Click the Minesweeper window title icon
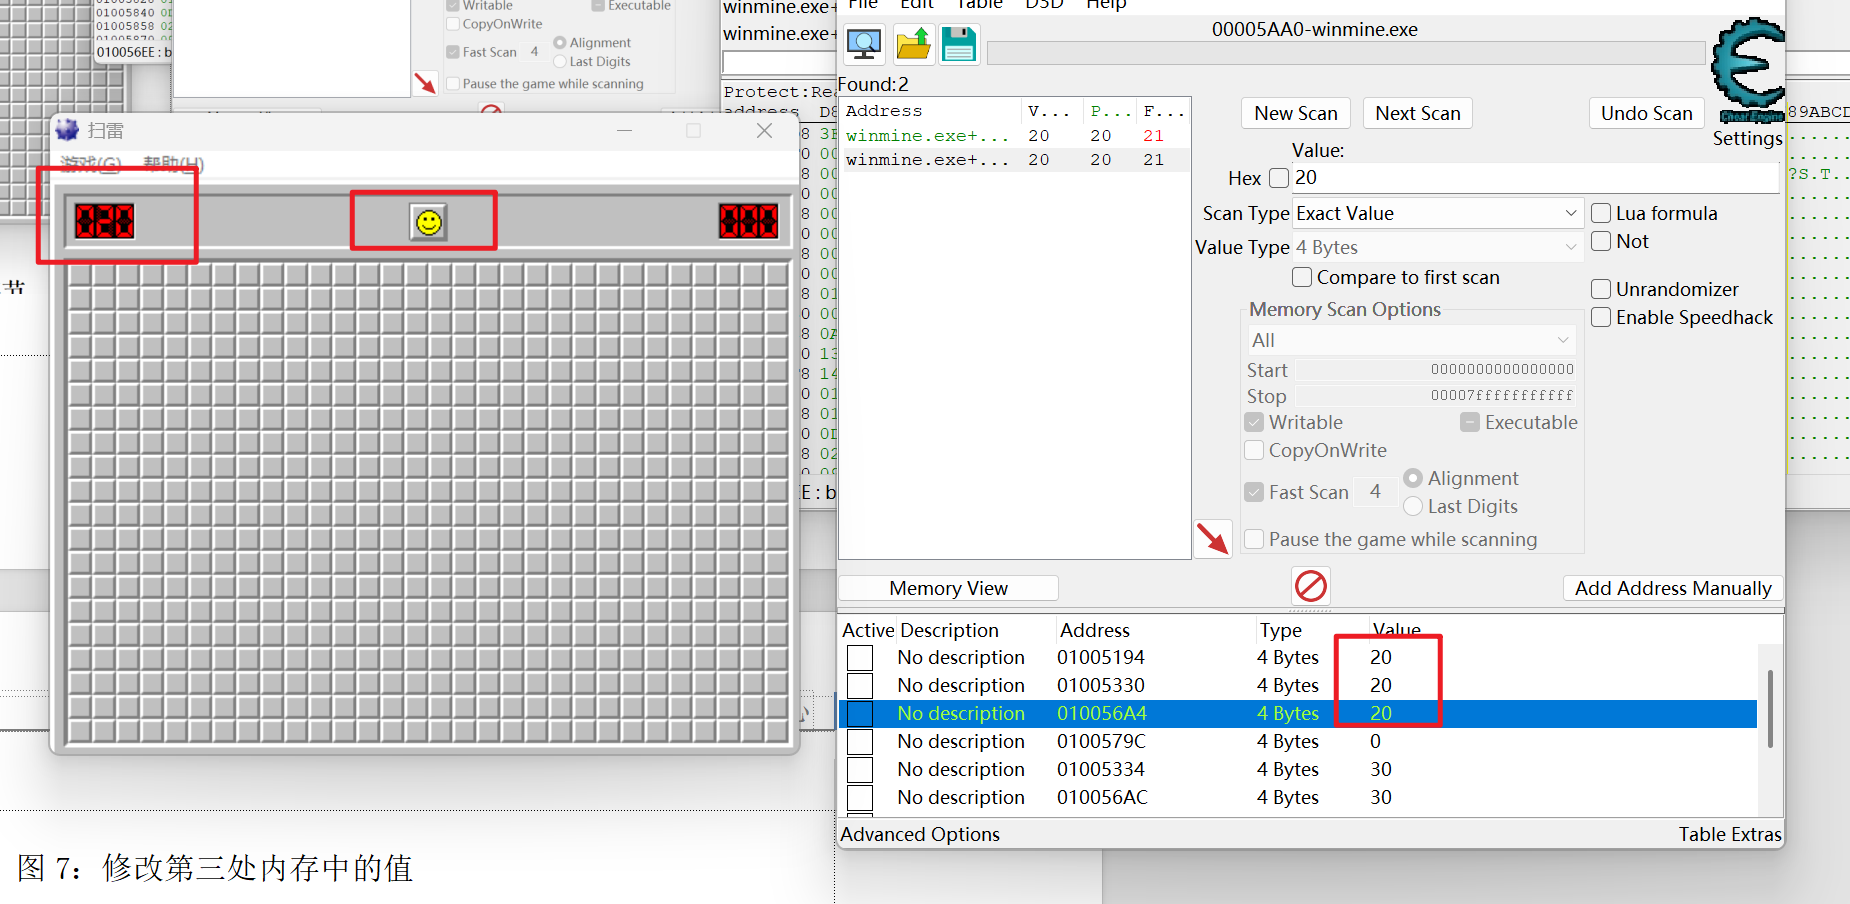The image size is (1850, 904). [67, 130]
